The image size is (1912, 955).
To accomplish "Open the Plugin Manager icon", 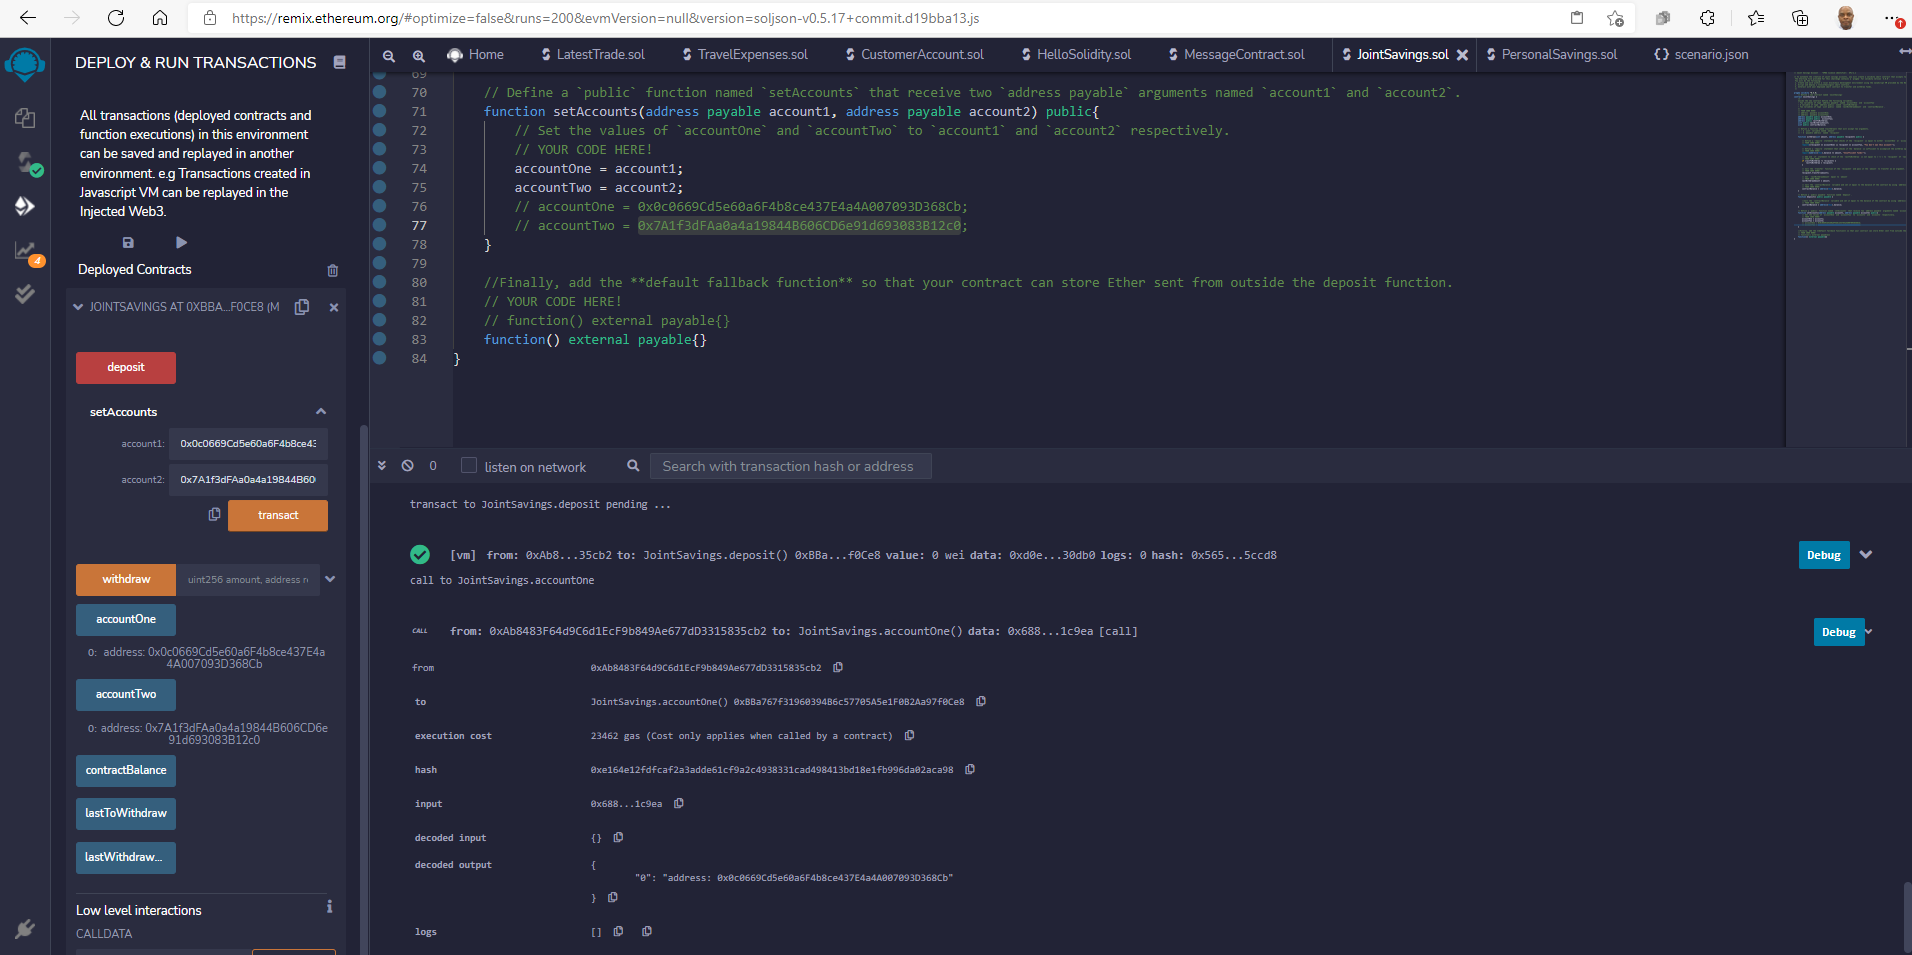I will click(x=25, y=929).
